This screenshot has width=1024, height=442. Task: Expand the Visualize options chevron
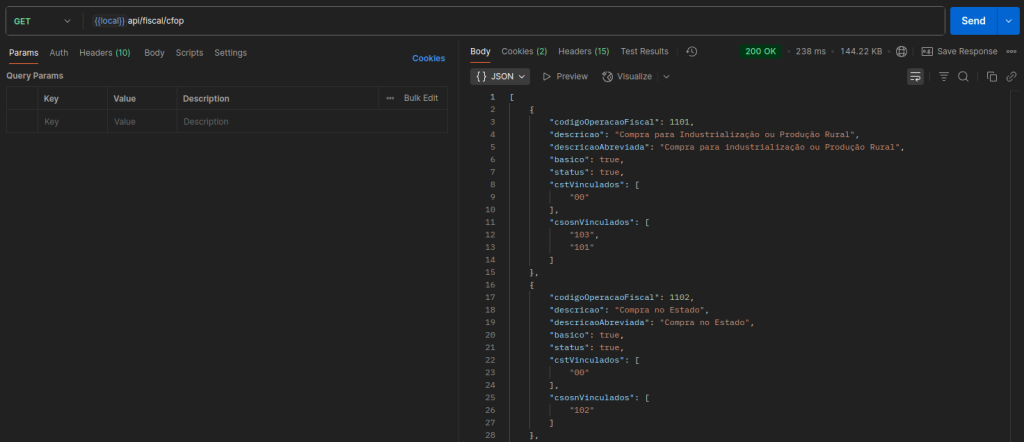click(x=666, y=76)
